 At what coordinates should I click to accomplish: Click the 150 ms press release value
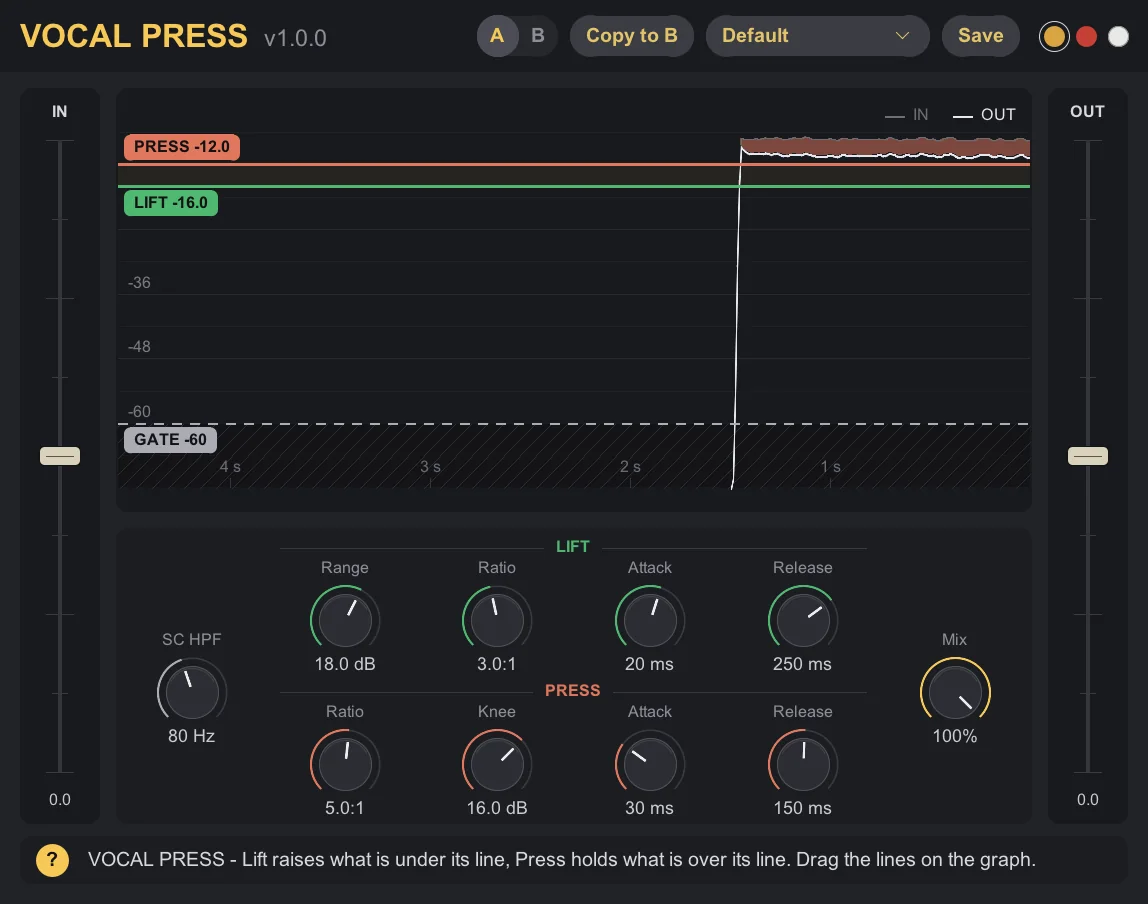pyautogui.click(x=802, y=808)
